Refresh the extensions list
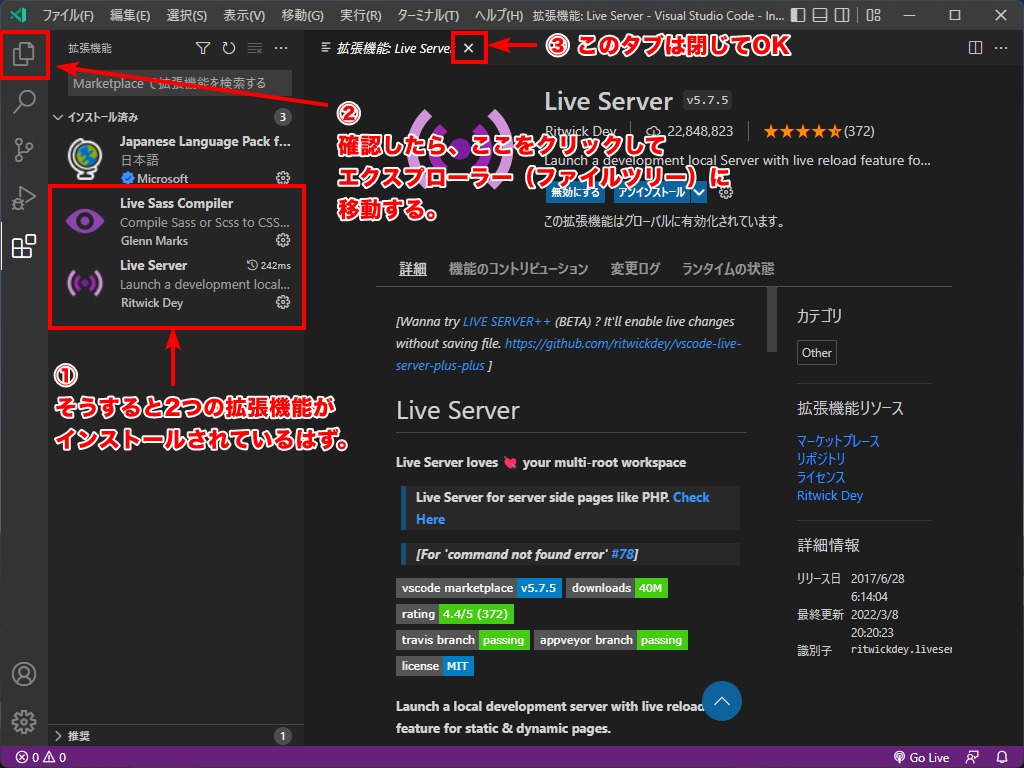Image resolution: width=1024 pixels, height=768 pixels. (x=229, y=48)
